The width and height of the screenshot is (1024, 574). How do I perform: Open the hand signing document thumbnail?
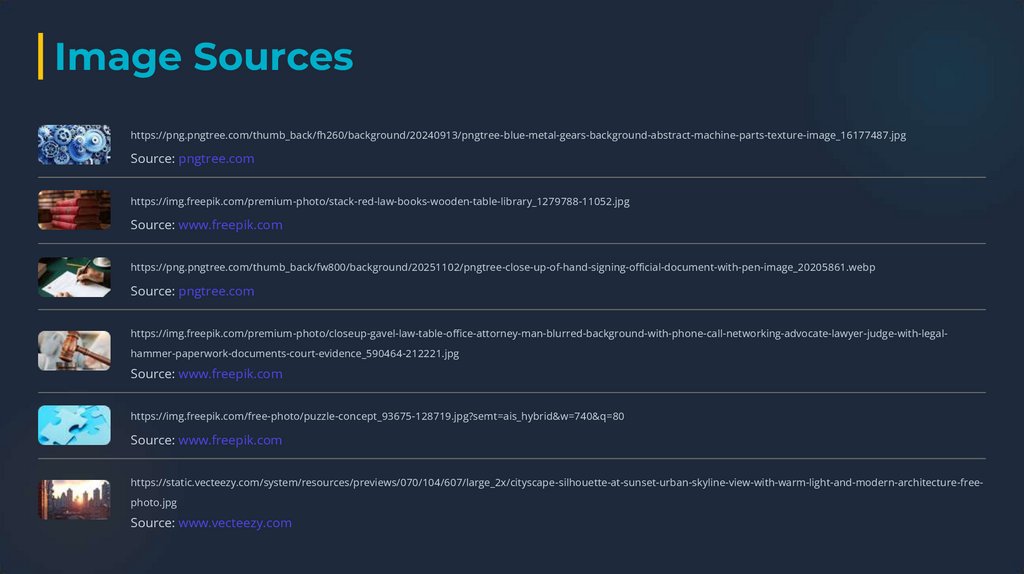[x=74, y=277]
